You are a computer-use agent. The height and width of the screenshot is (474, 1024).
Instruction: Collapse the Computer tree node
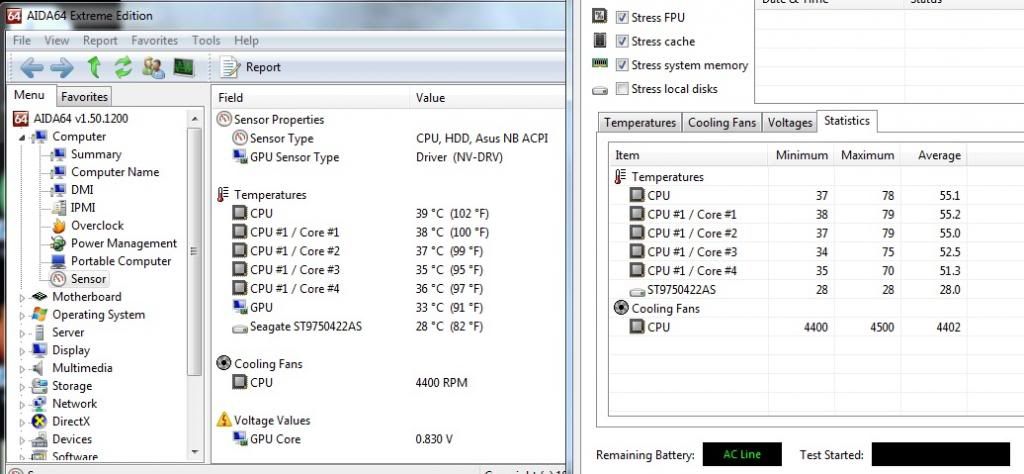click(x=22, y=137)
